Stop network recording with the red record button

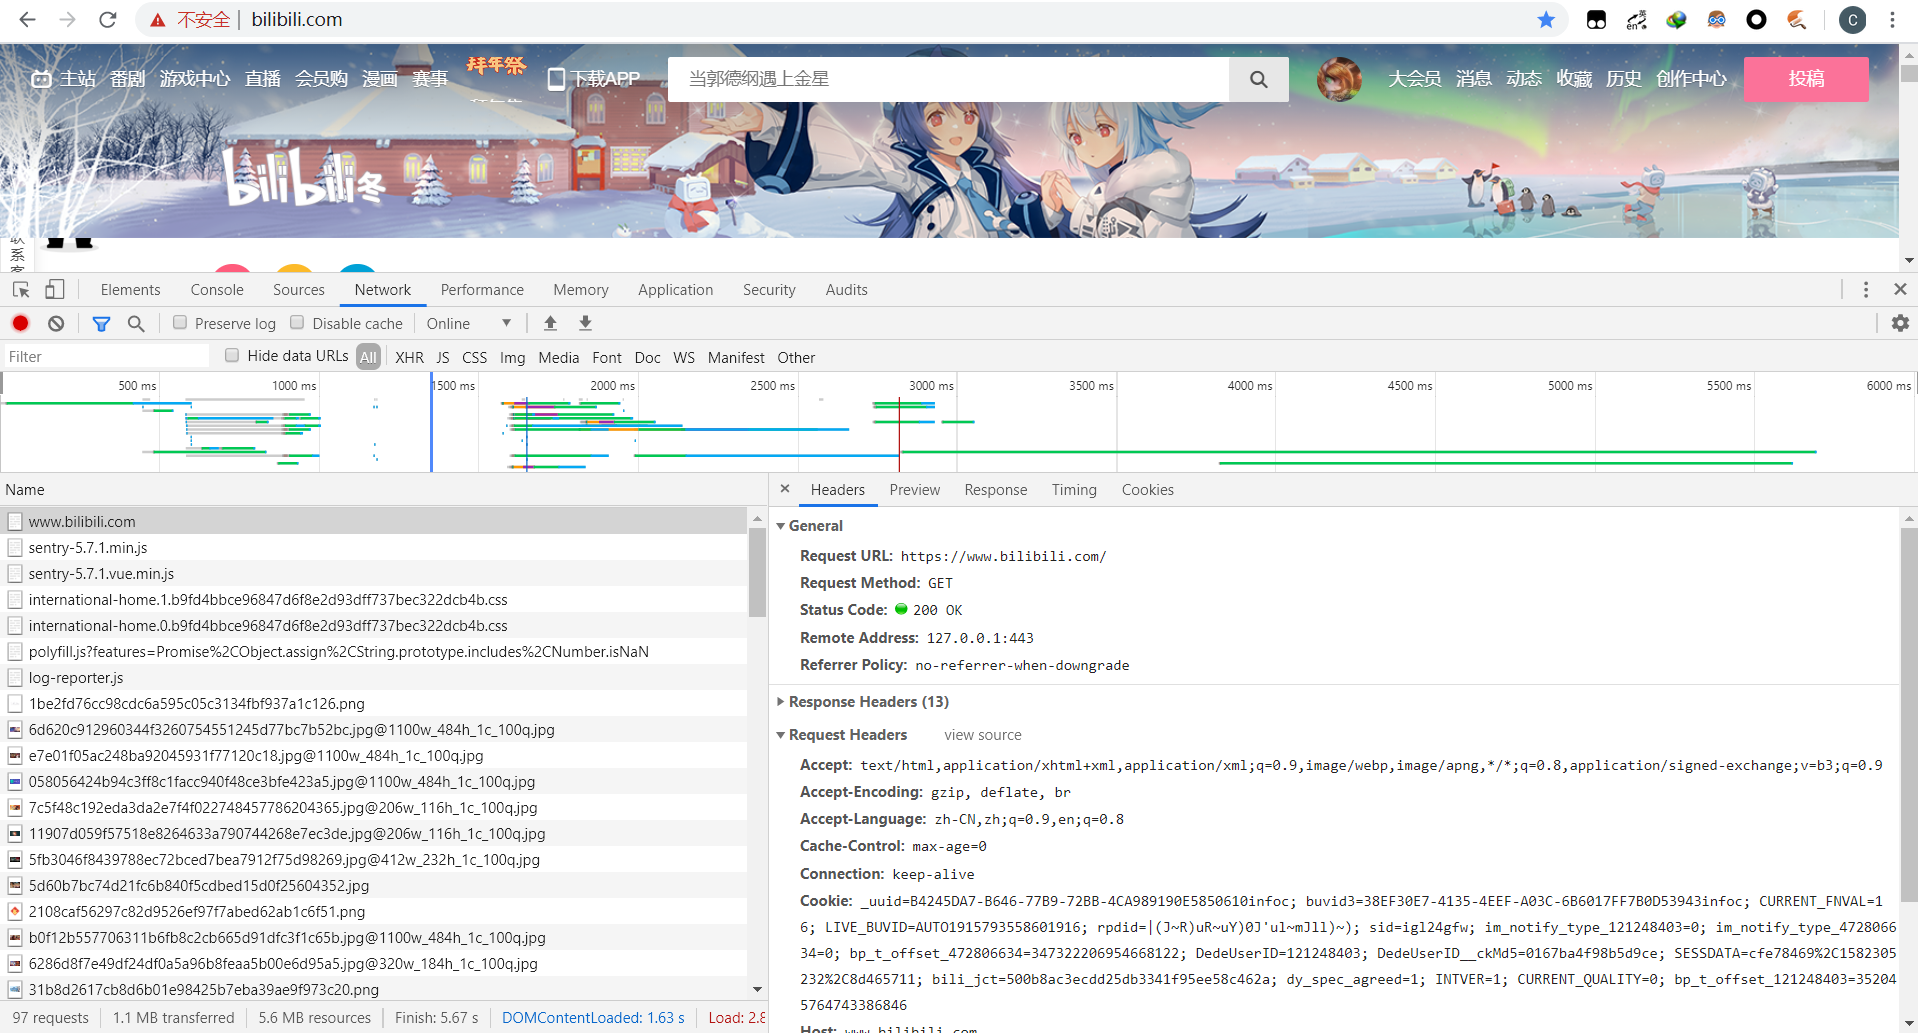[x=20, y=323]
